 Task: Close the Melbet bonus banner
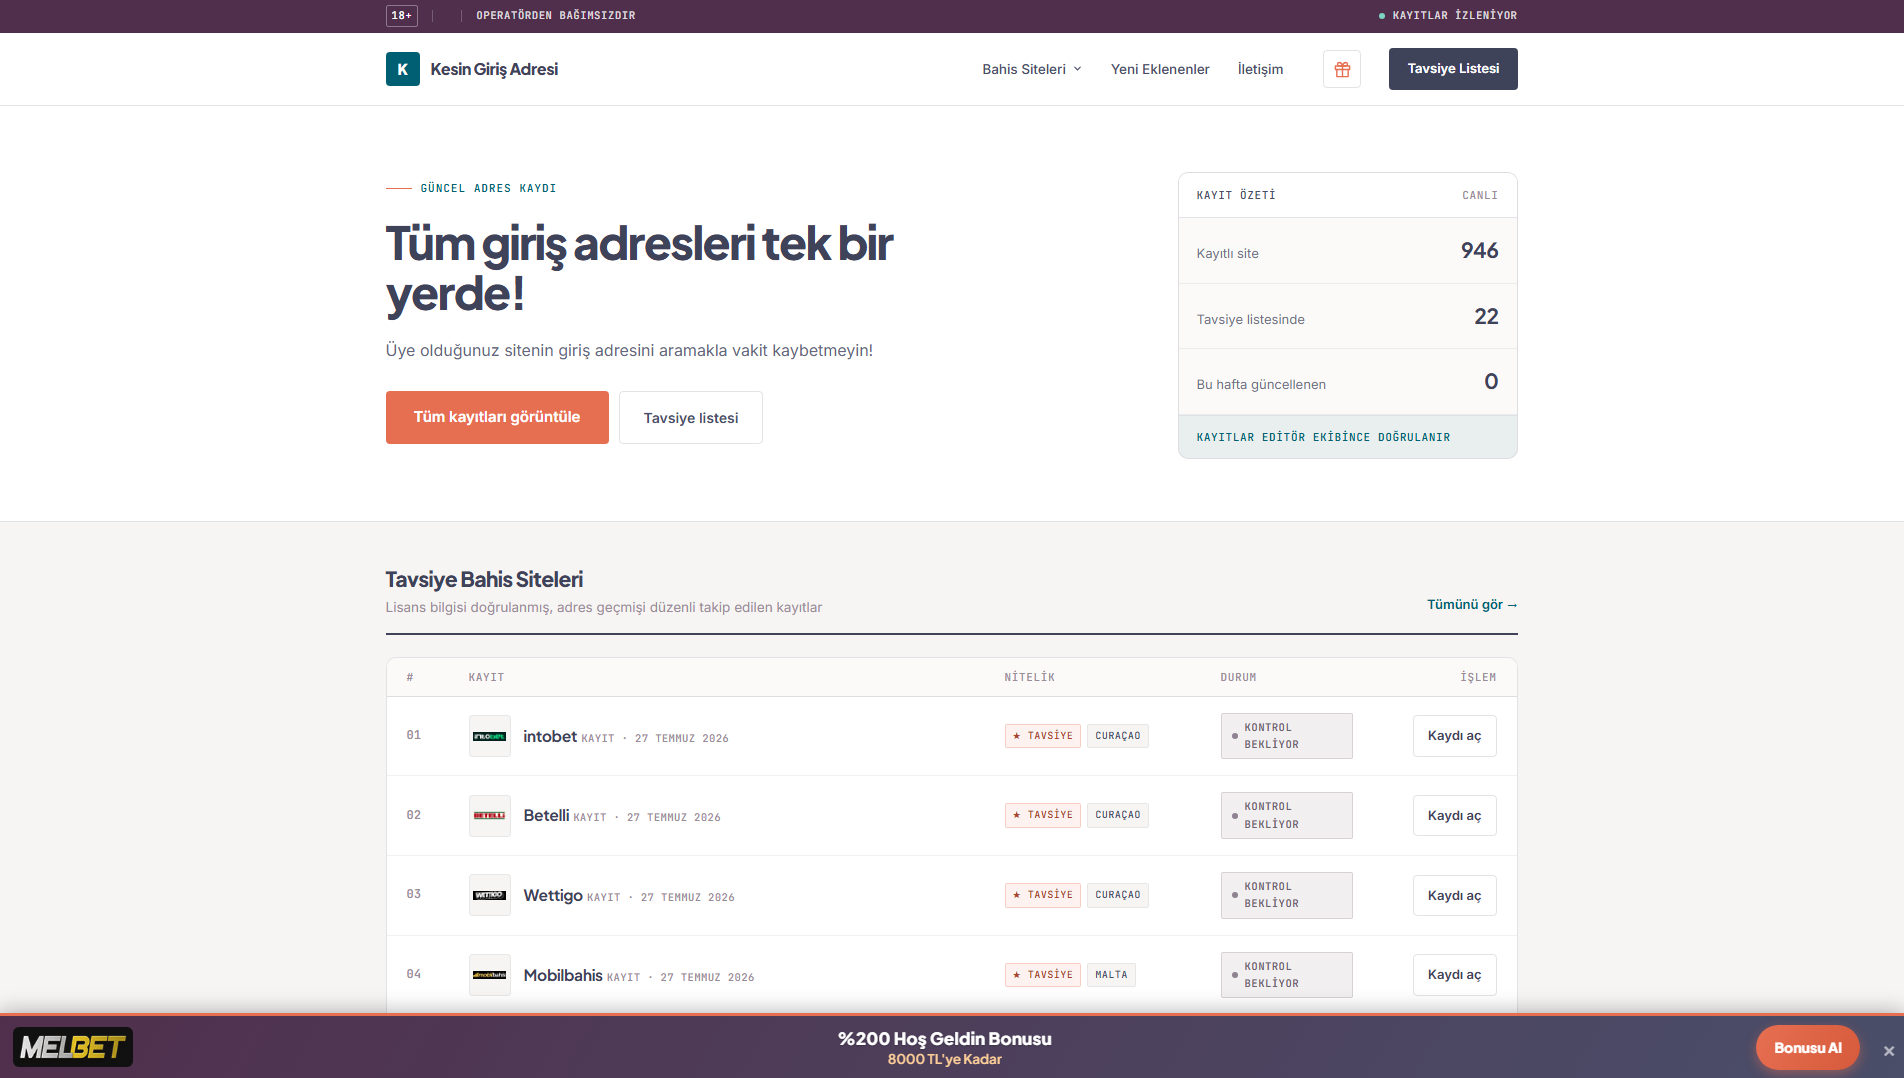pyautogui.click(x=1889, y=1050)
